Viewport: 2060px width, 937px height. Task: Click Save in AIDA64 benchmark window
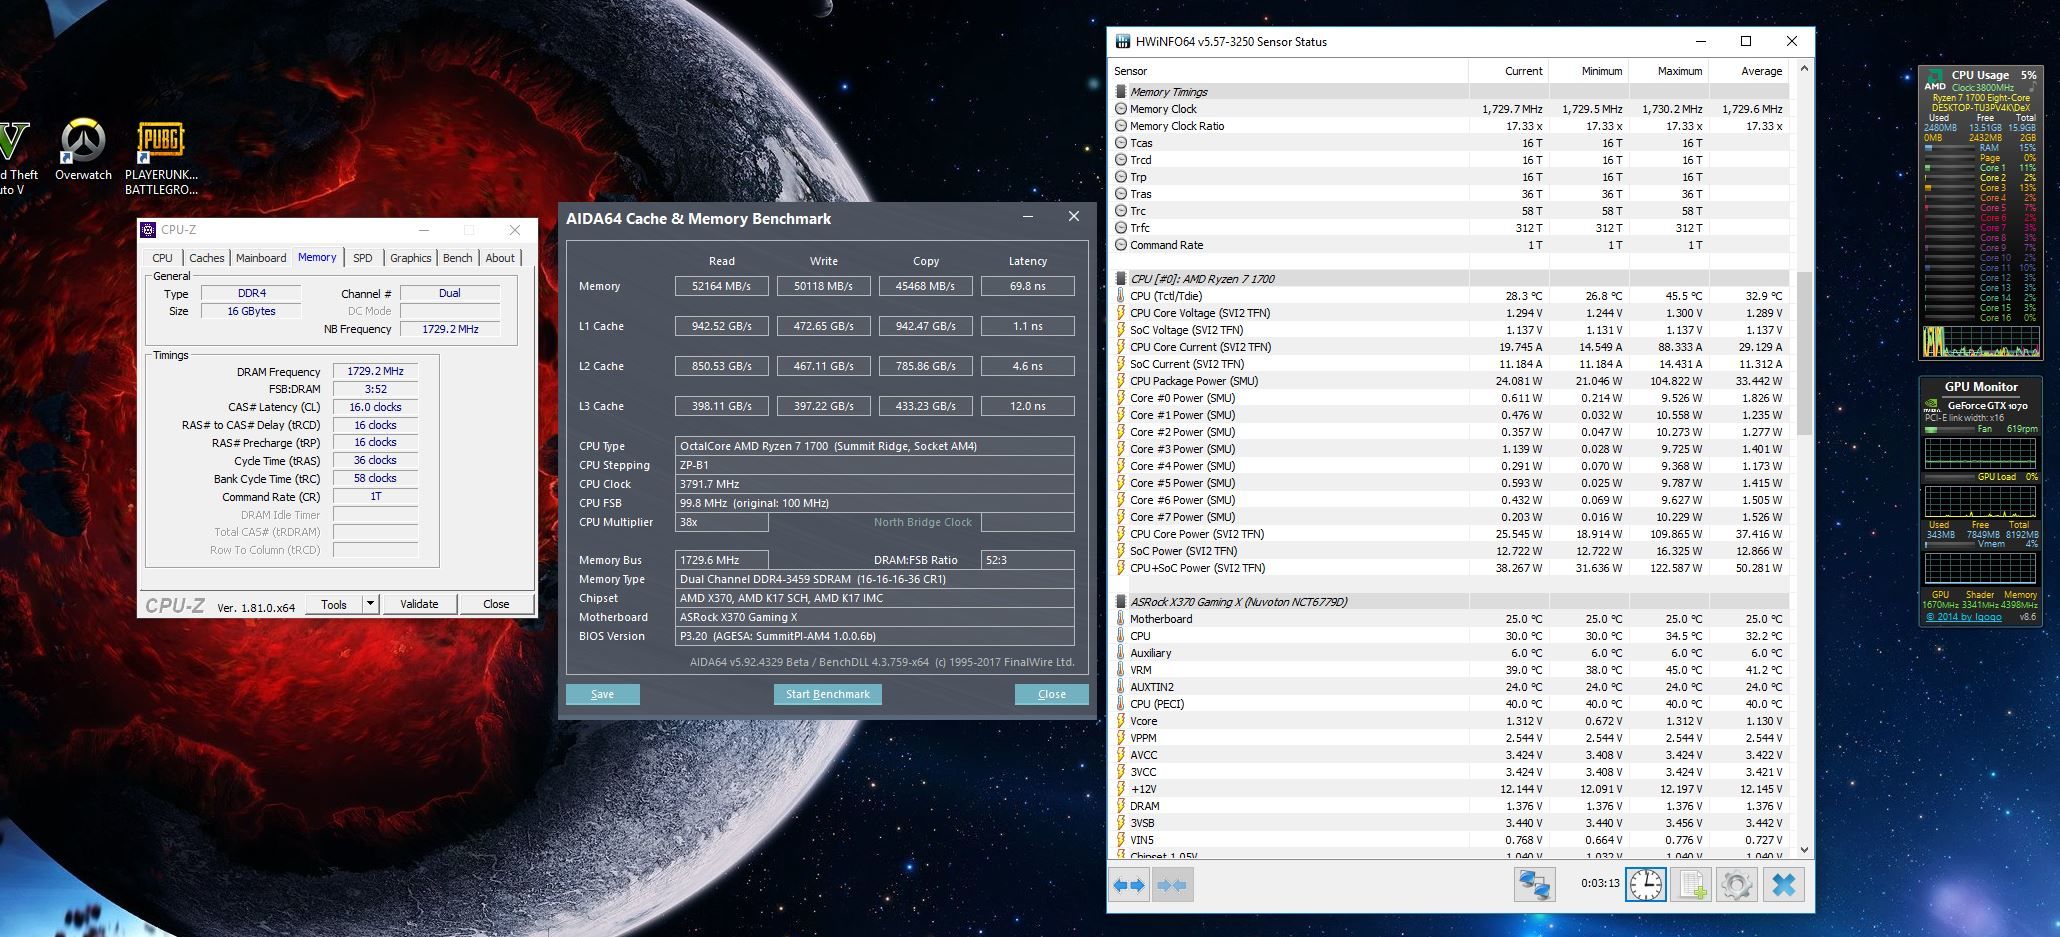(603, 694)
